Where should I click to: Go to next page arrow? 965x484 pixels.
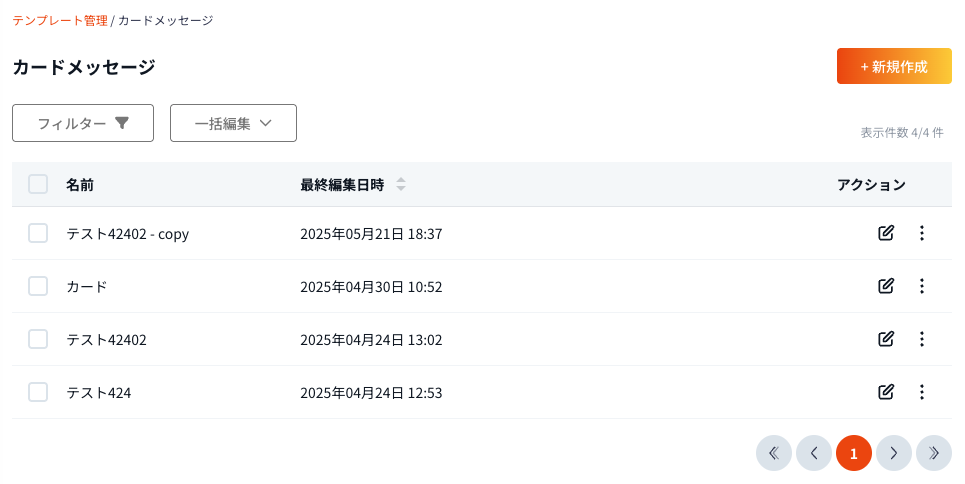point(893,453)
